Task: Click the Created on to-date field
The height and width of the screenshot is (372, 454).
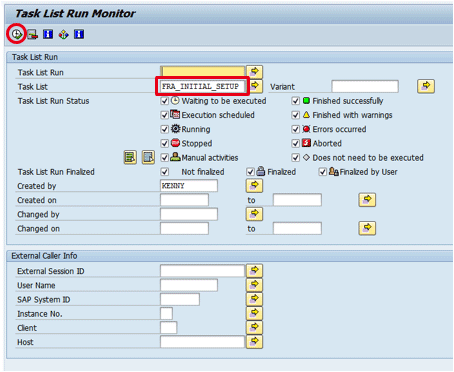Action: point(297,200)
